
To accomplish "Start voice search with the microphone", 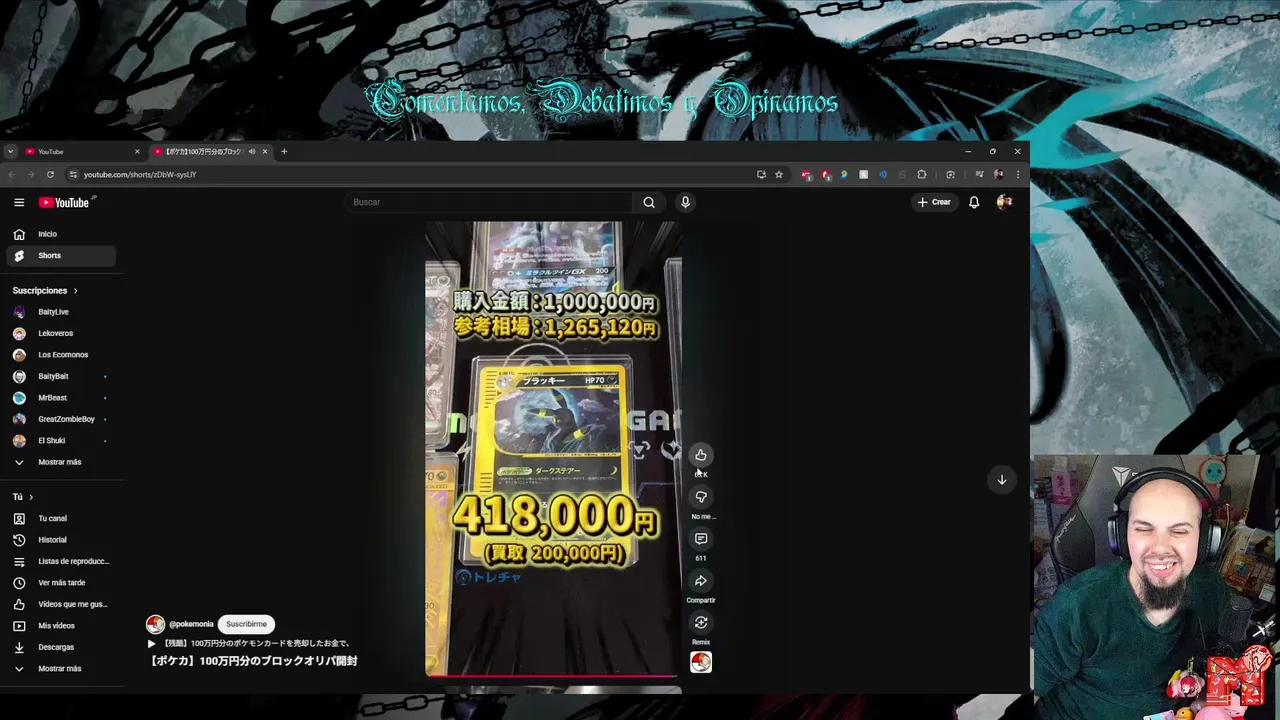I will 685,202.
